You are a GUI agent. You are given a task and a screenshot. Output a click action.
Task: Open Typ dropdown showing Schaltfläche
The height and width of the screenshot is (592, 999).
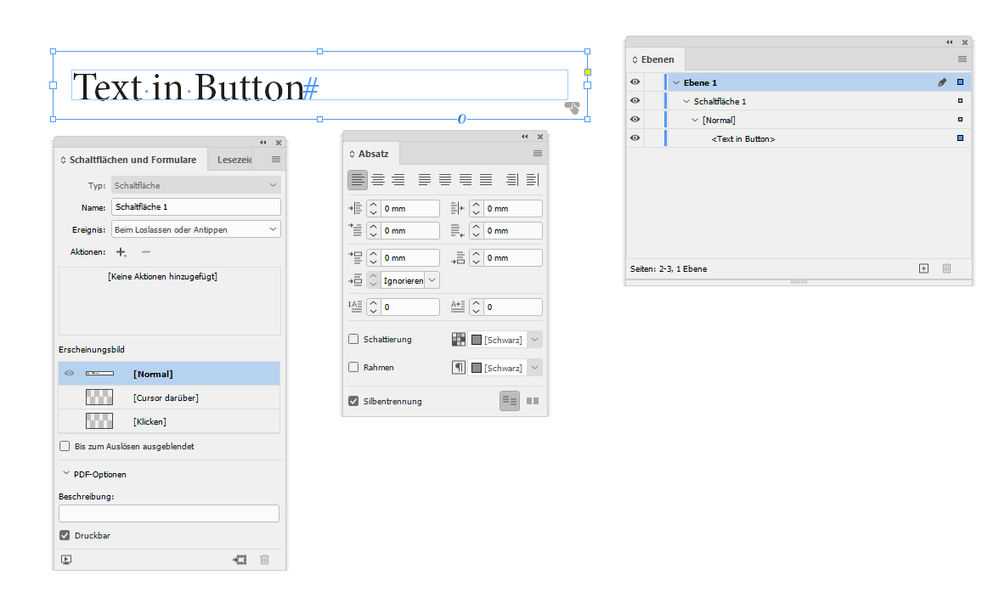click(x=196, y=185)
